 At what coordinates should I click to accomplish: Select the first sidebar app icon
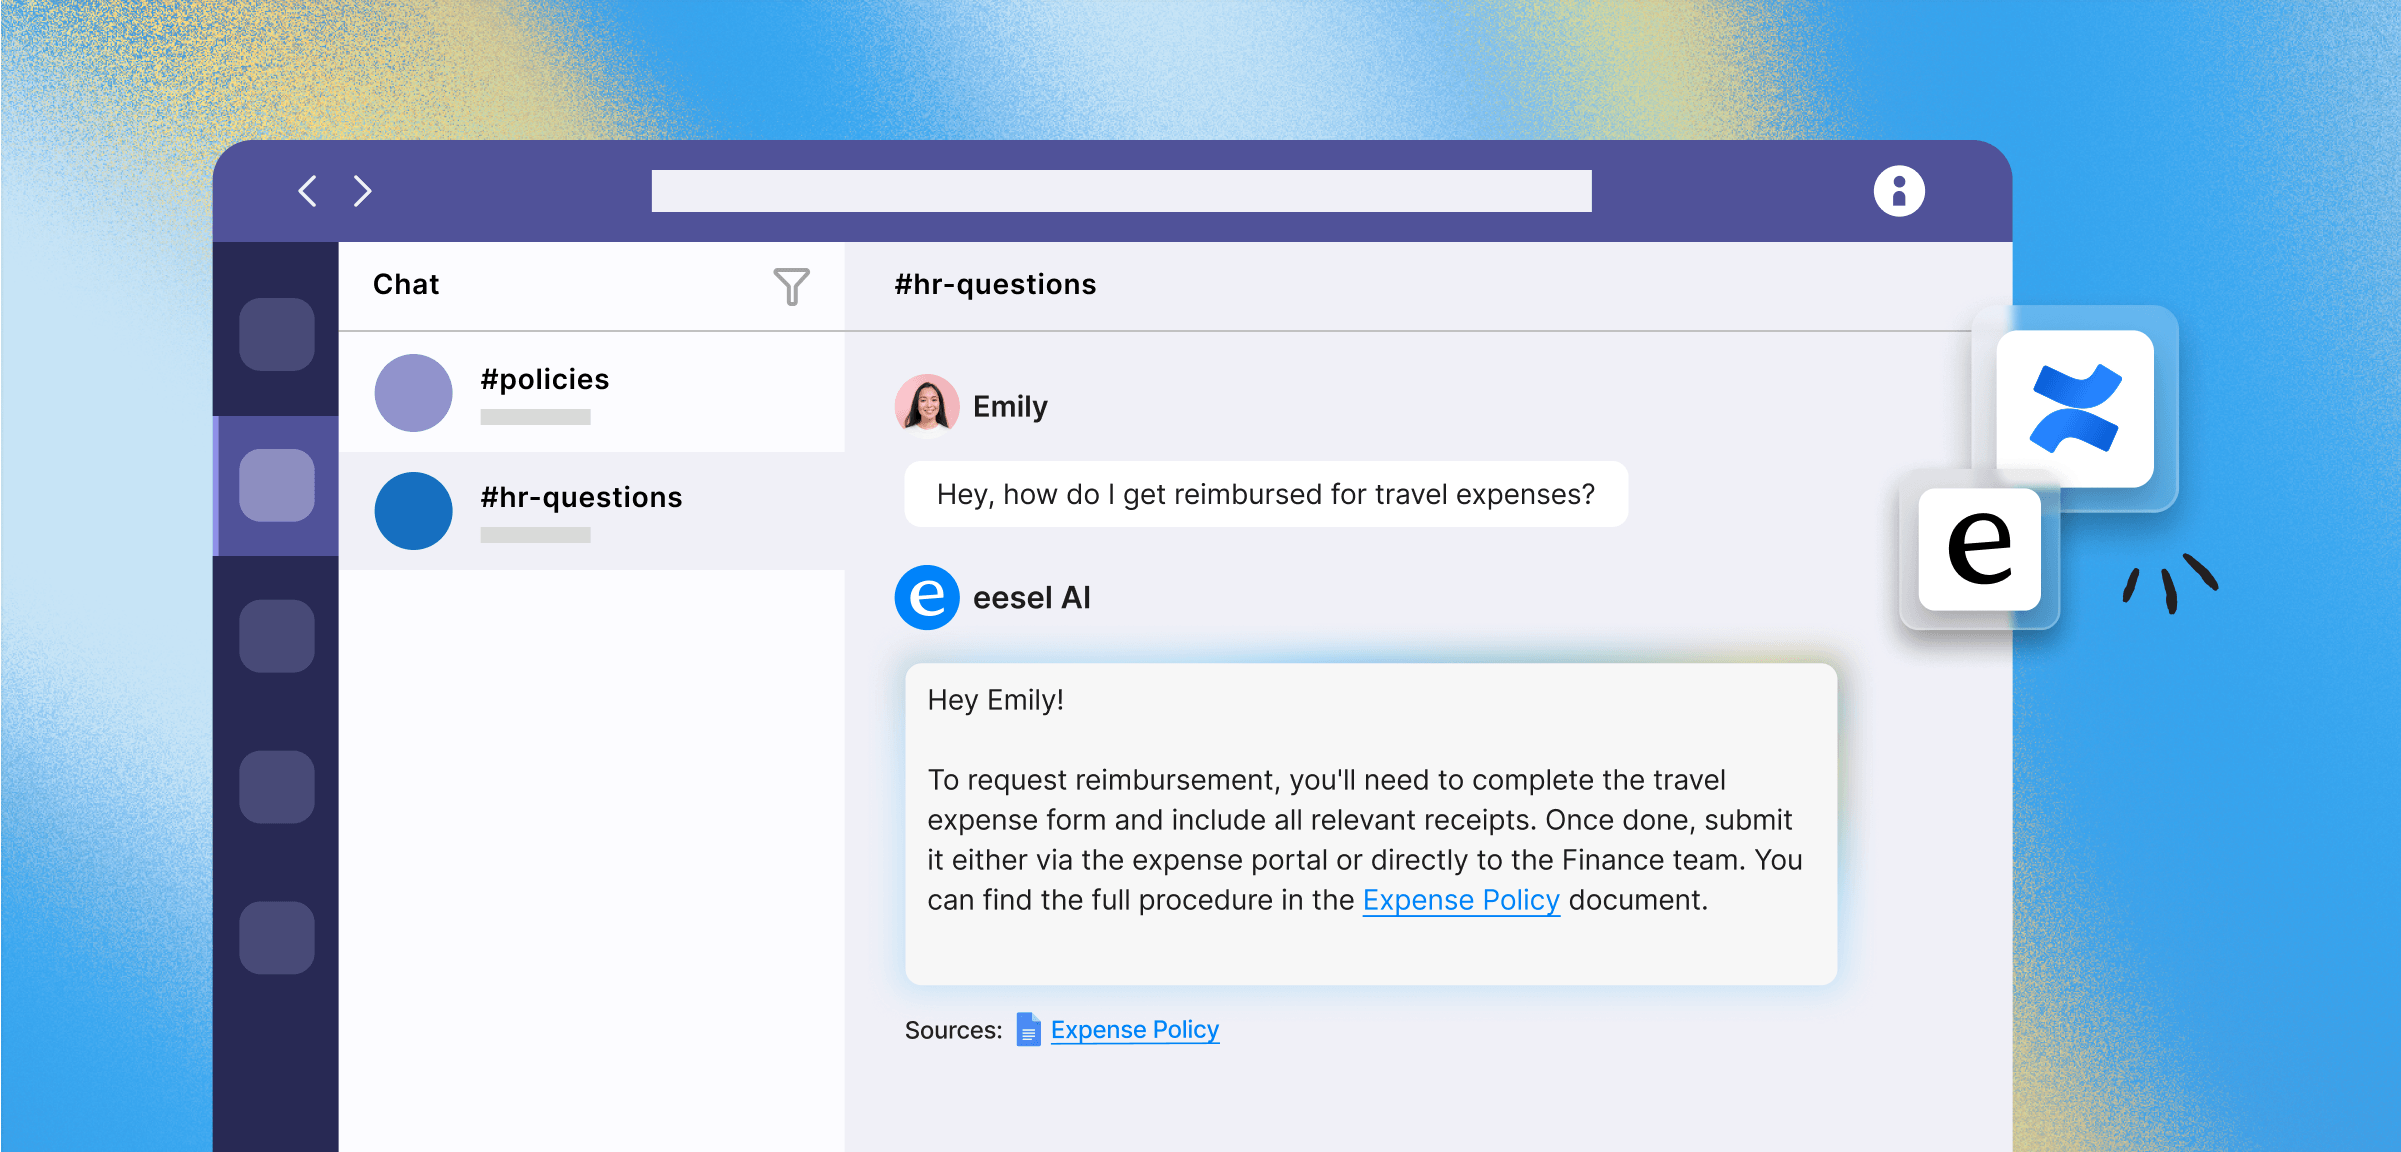tap(277, 334)
